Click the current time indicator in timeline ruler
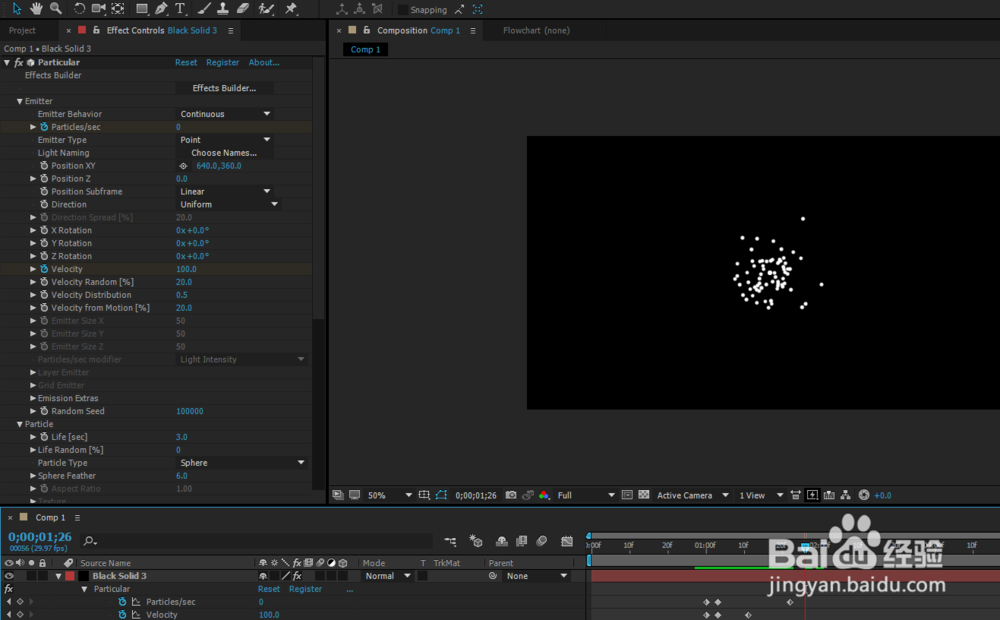Screen dimensions: 1000x620 (x=805, y=546)
